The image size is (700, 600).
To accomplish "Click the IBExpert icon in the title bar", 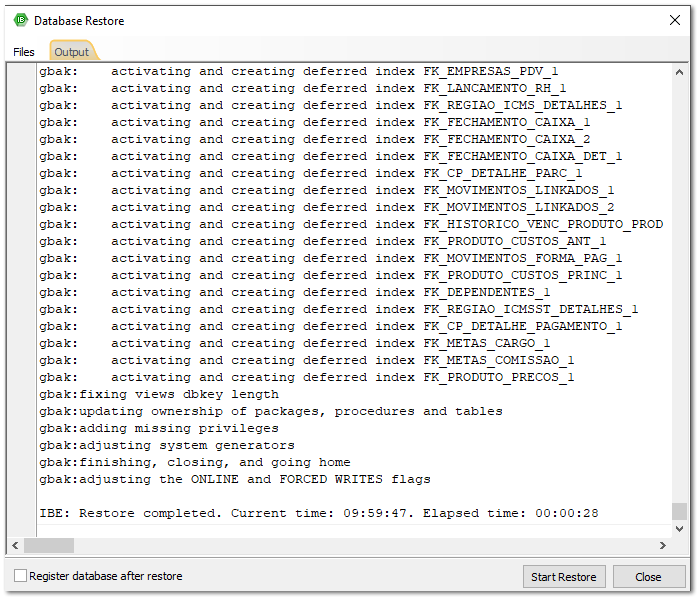I will 21,20.
